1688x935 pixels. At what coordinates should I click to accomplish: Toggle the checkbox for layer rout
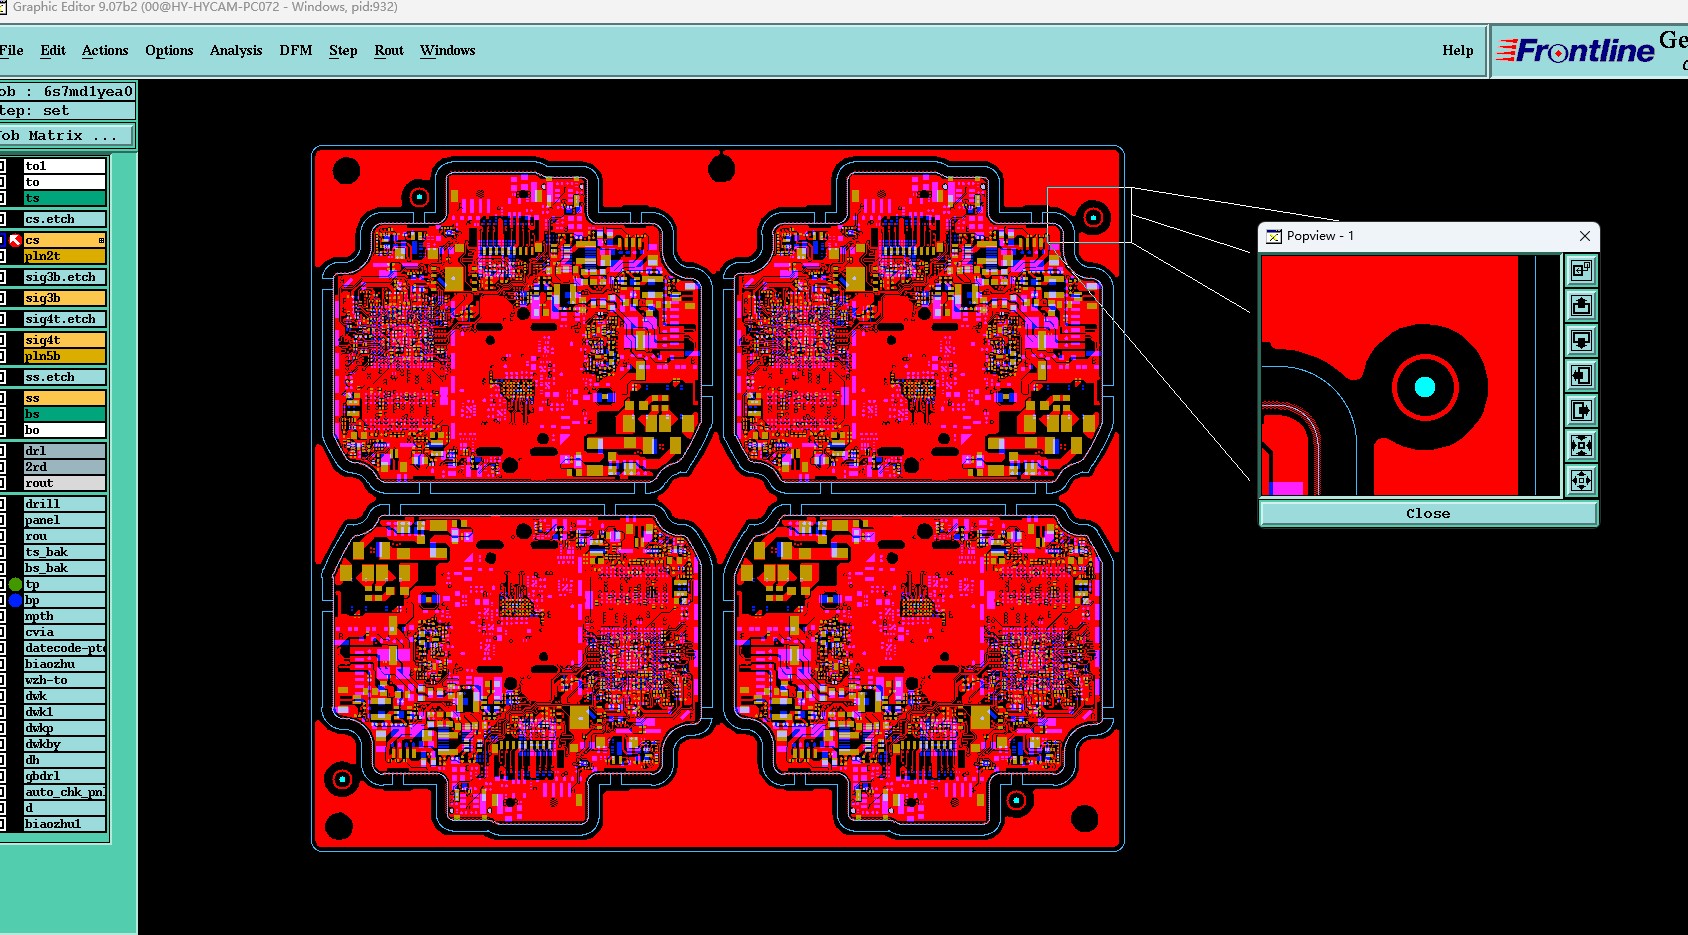pyautogui.click(x=2, y=483)
